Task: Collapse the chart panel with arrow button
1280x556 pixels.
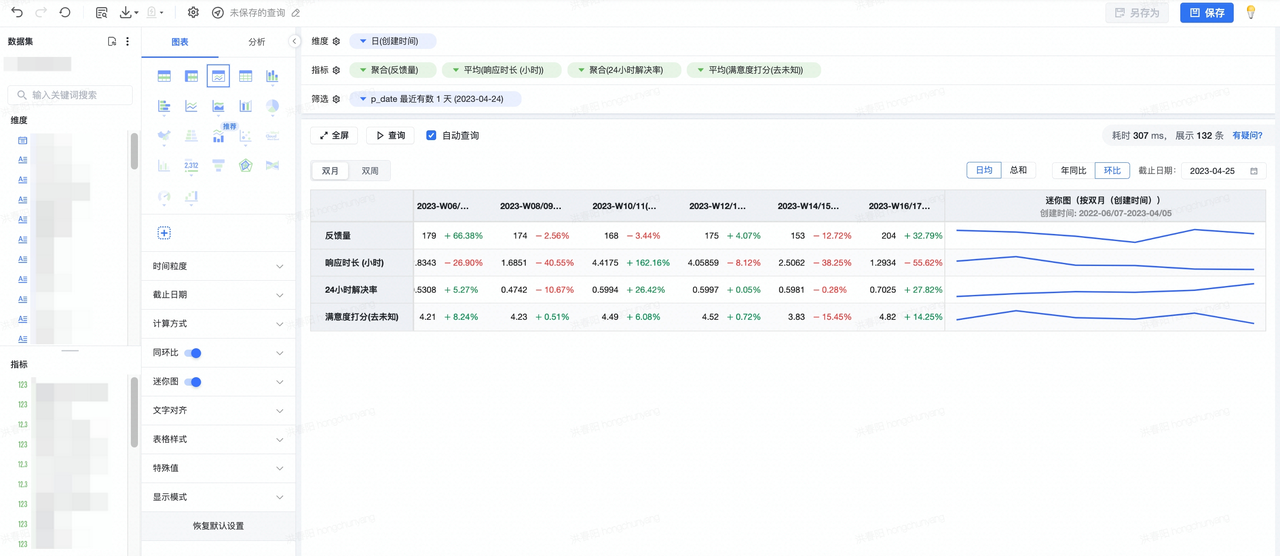Action: [294, 42]
